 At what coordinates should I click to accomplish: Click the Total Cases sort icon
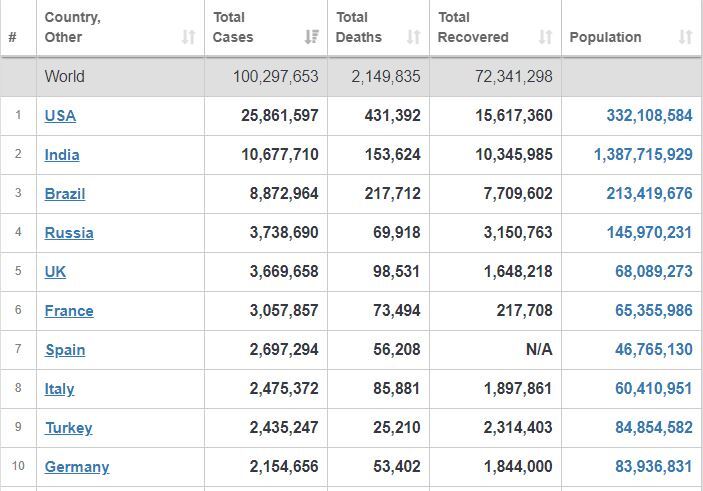[x=312, y=37]
